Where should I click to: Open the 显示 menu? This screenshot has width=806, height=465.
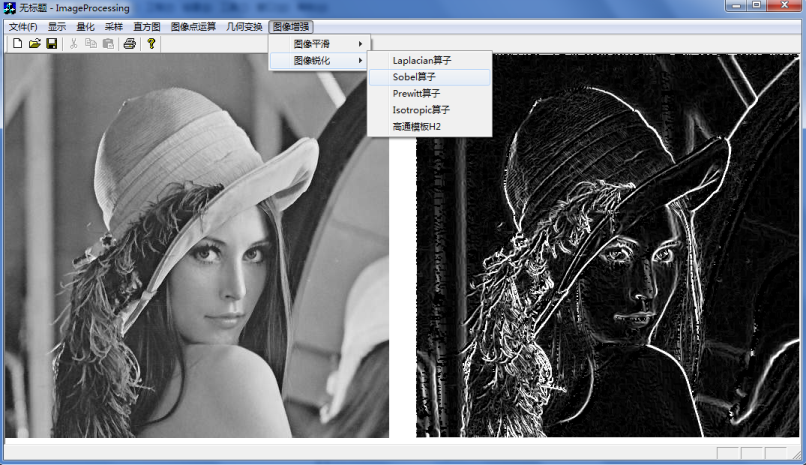pos(57,27)
